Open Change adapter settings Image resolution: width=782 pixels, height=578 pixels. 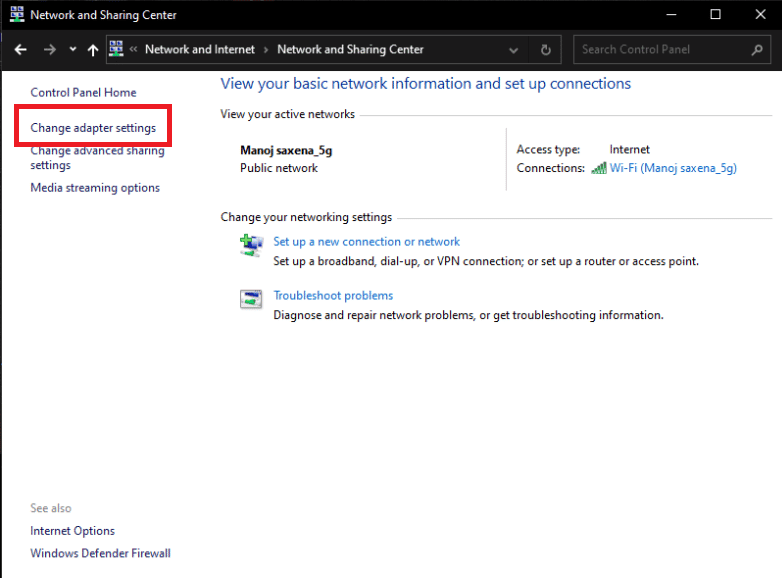point(93,128)
